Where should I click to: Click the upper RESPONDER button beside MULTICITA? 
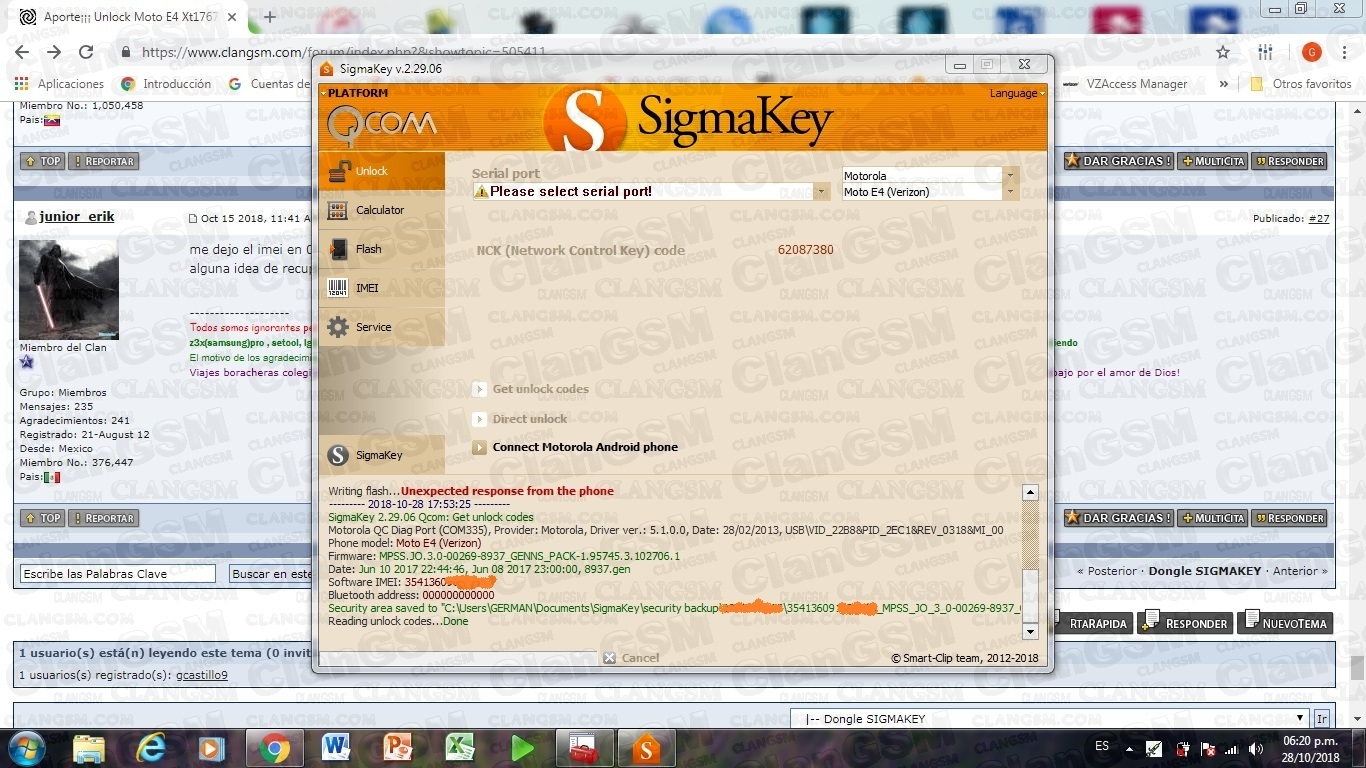[x=1289, y=161]
